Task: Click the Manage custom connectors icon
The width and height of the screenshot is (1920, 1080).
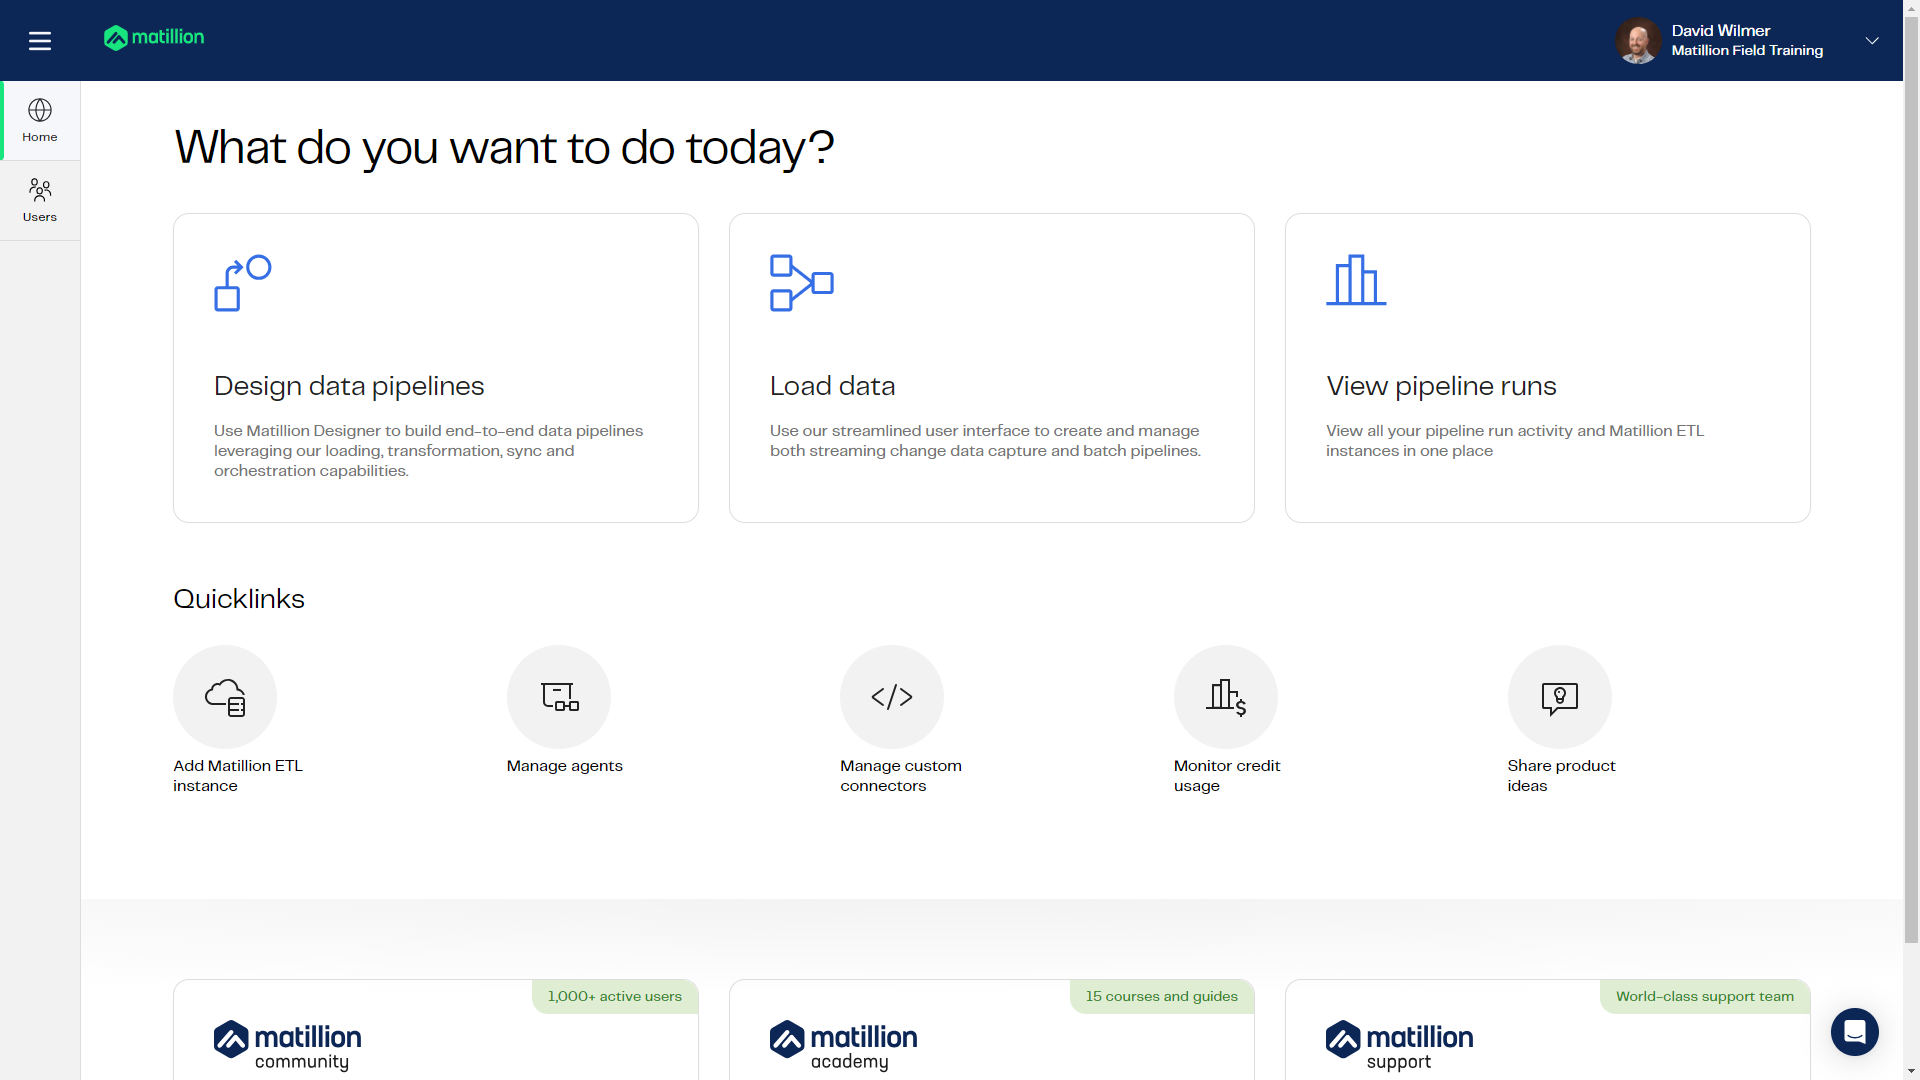Action: (x=892, y=696)
